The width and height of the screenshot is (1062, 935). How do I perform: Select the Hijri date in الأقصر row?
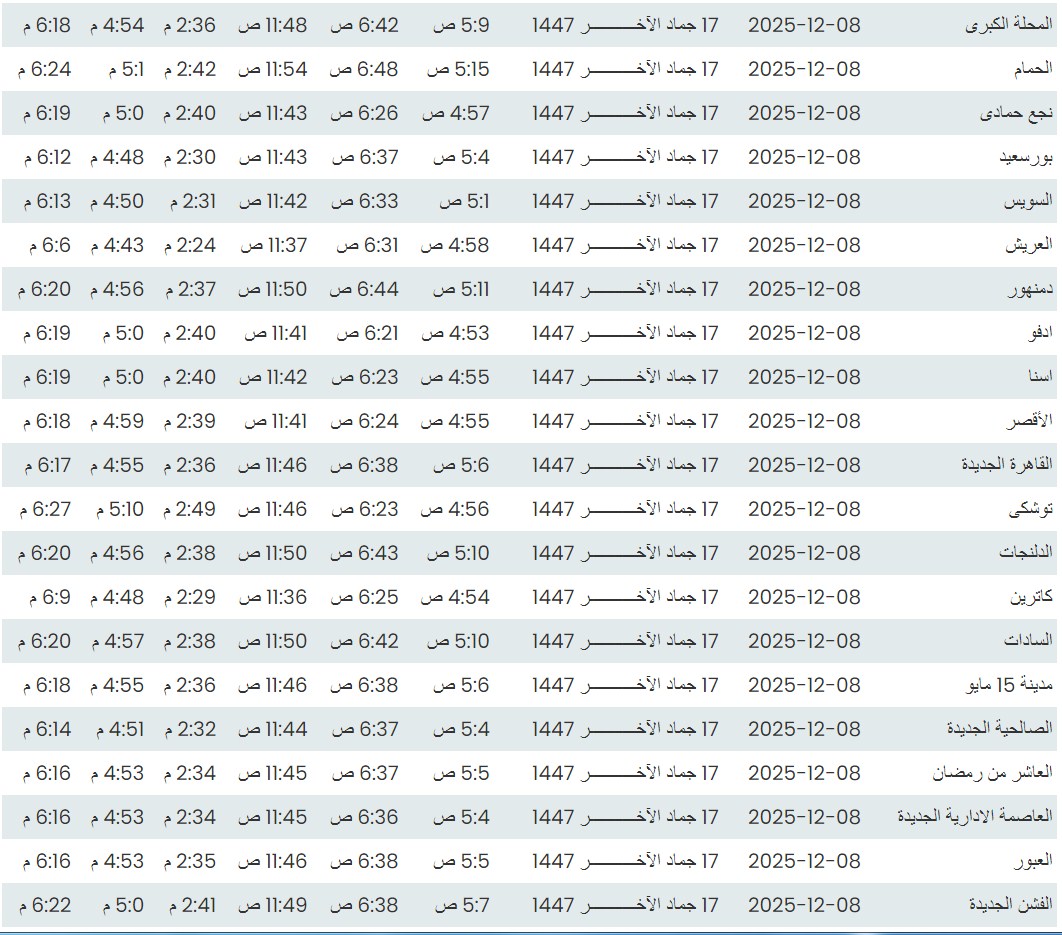click(624, 421)
